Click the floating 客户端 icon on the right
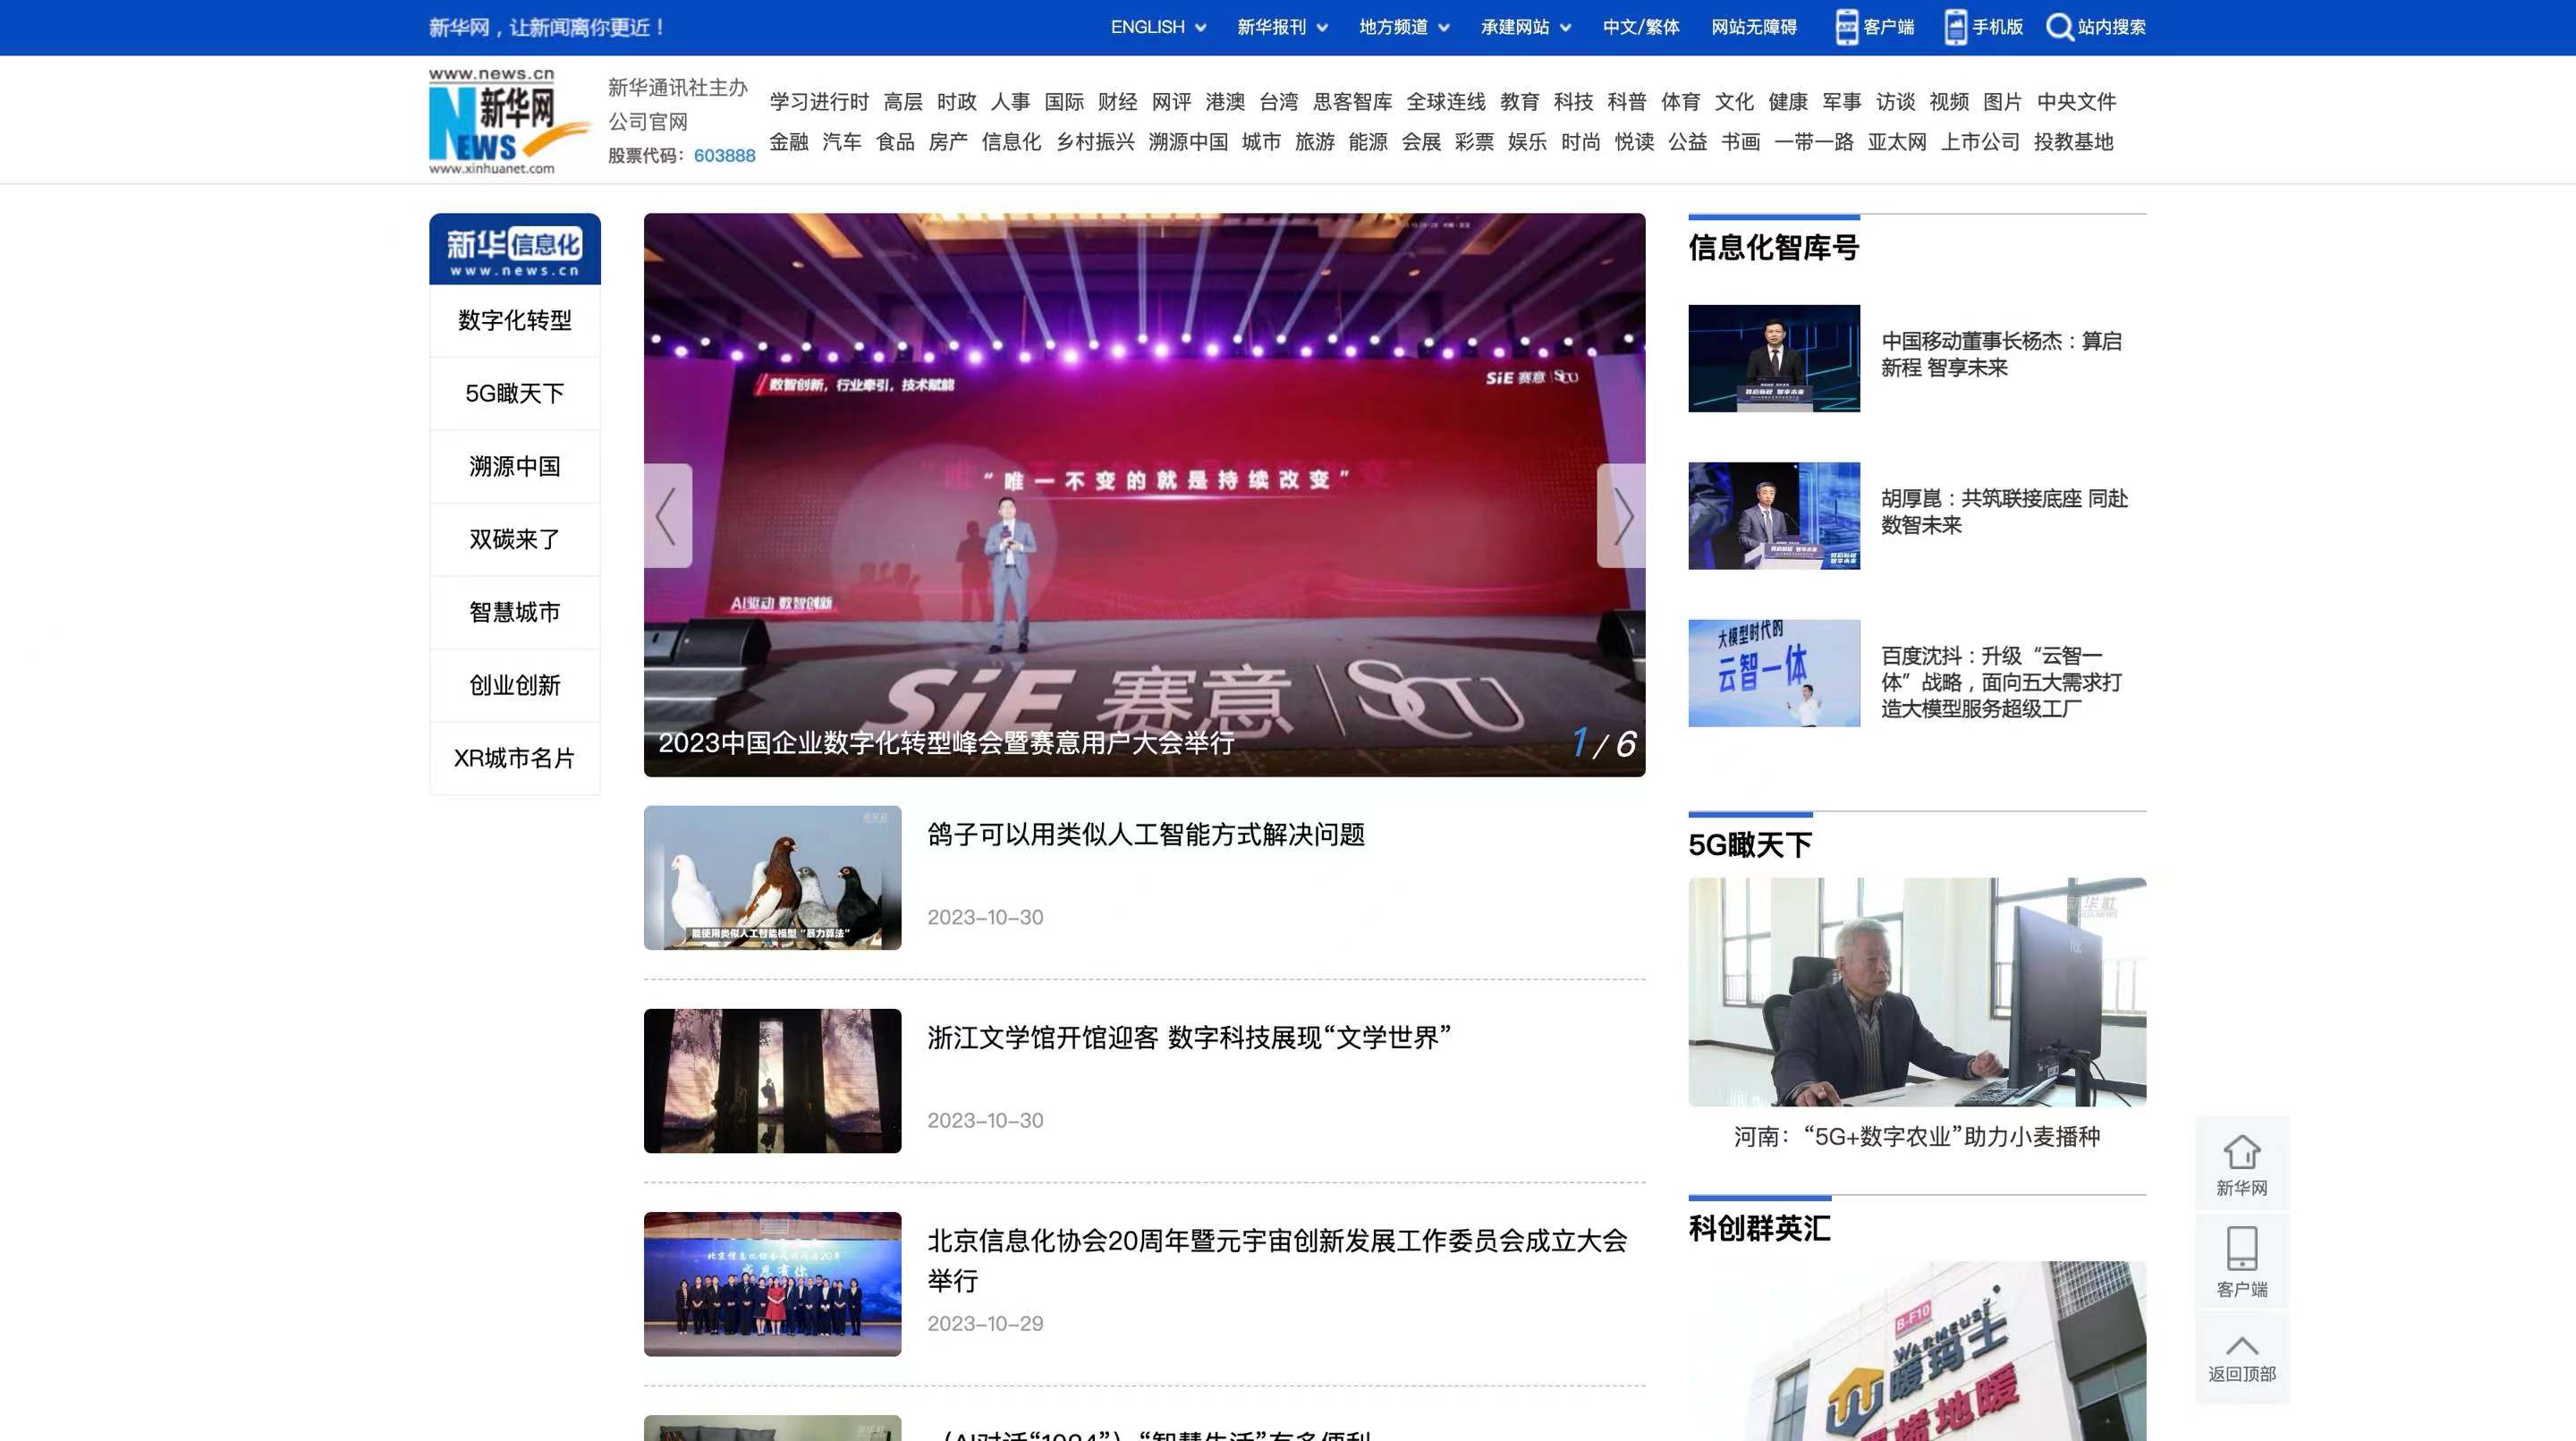This screenshot has width=2576, height=1441. click(x=2242, y=1261)
